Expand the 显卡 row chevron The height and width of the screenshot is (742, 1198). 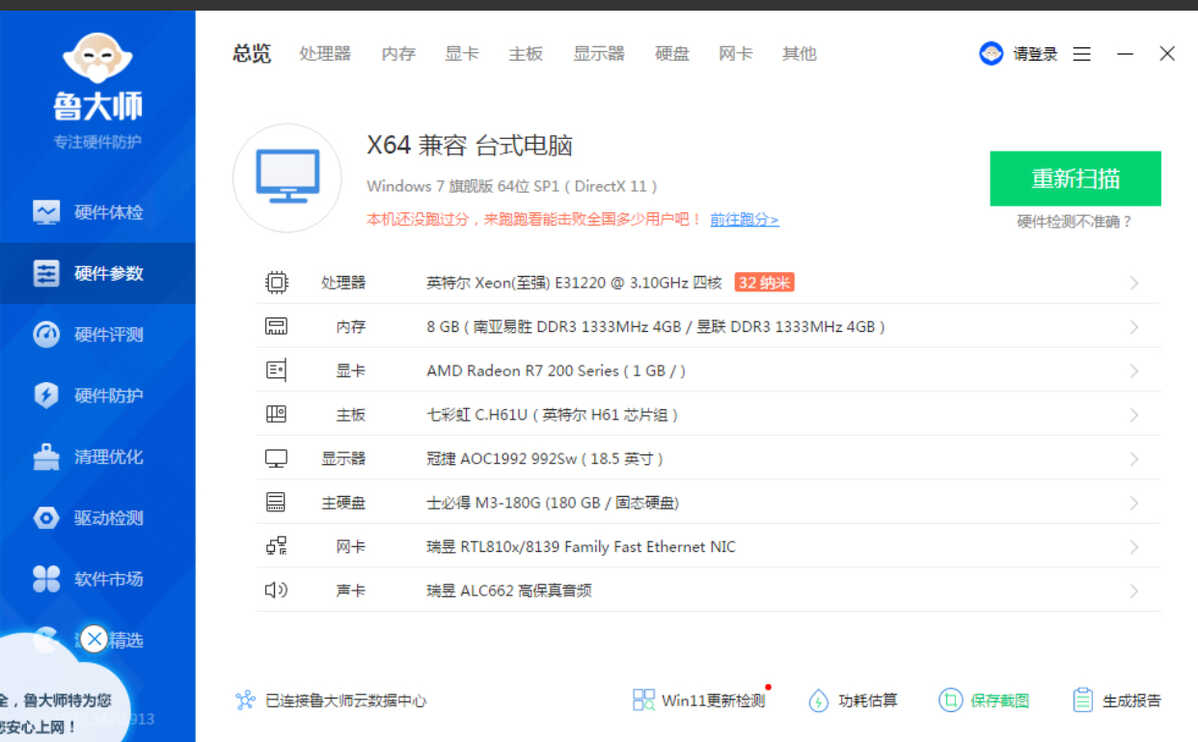[x=1134, y=371]
